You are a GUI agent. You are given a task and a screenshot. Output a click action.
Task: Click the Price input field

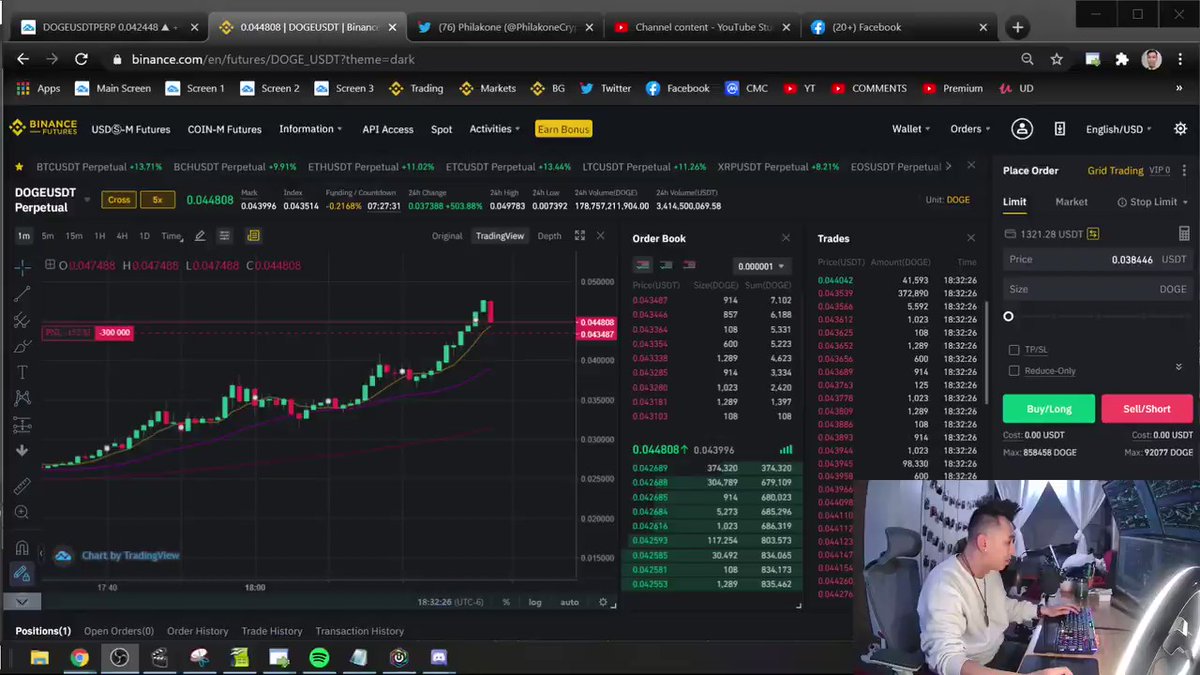point(1097,259)
